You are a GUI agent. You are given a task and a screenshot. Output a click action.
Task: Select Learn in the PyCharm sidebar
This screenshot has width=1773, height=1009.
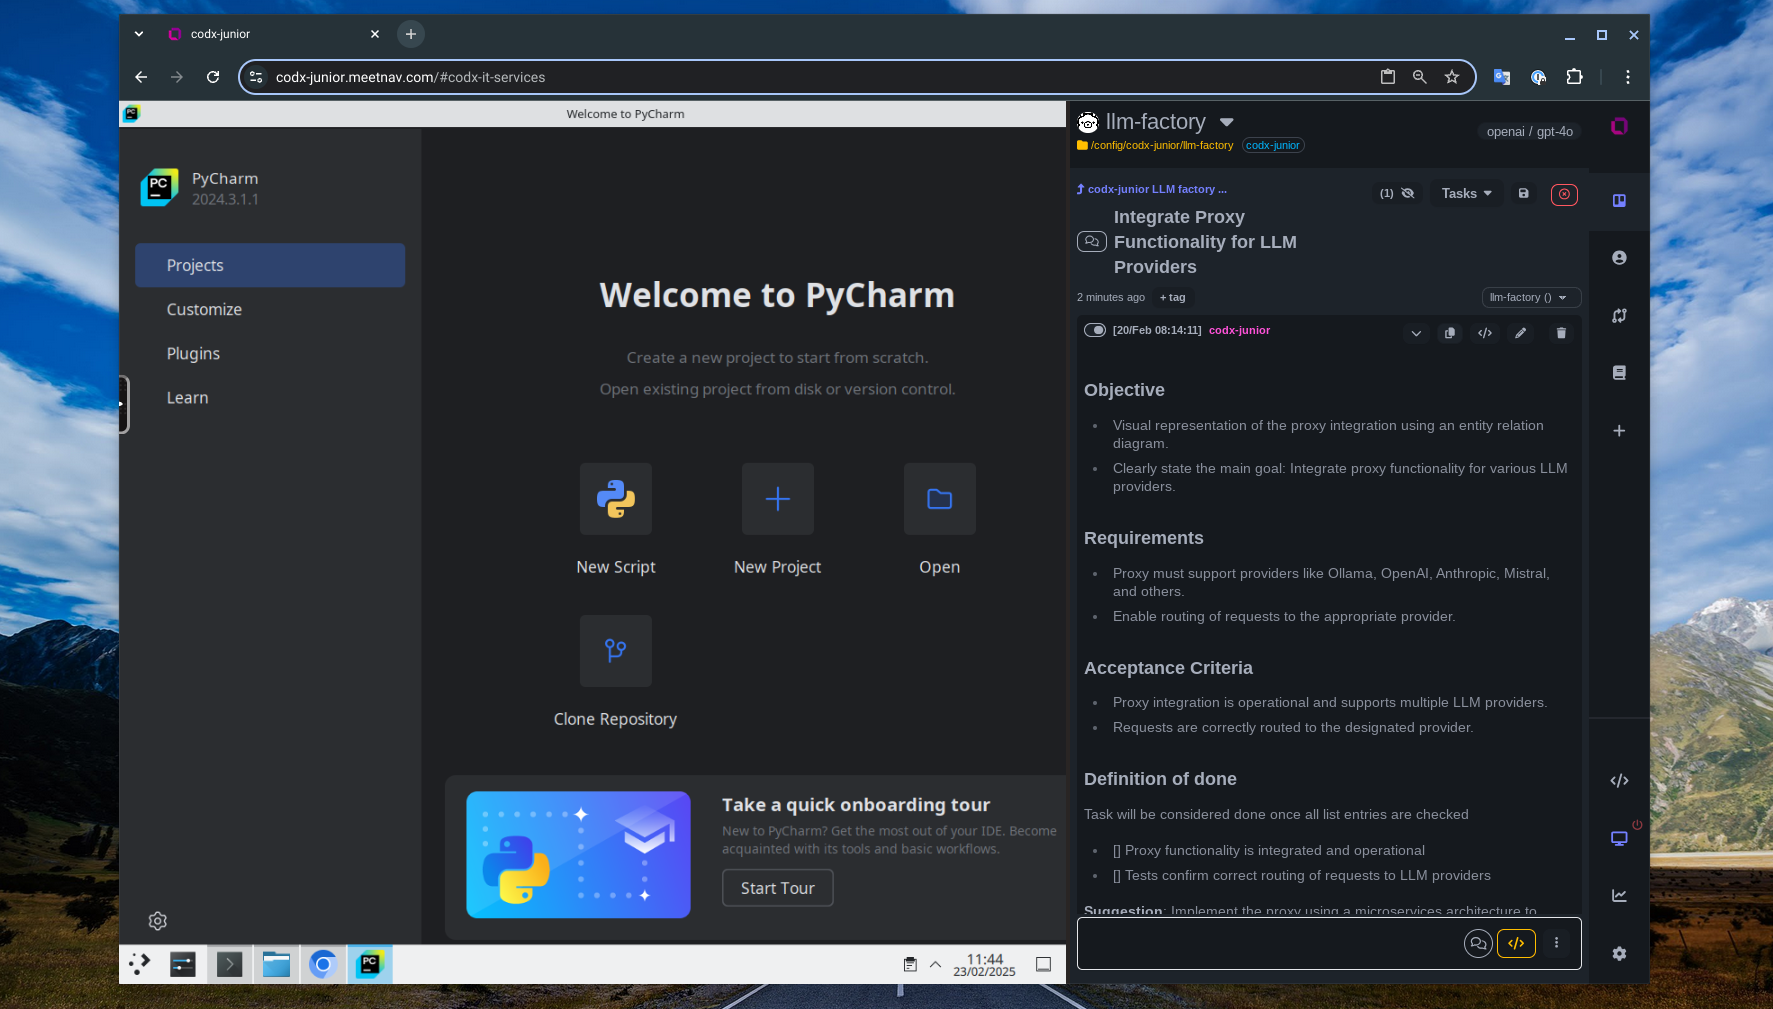(x=270, y=397)
